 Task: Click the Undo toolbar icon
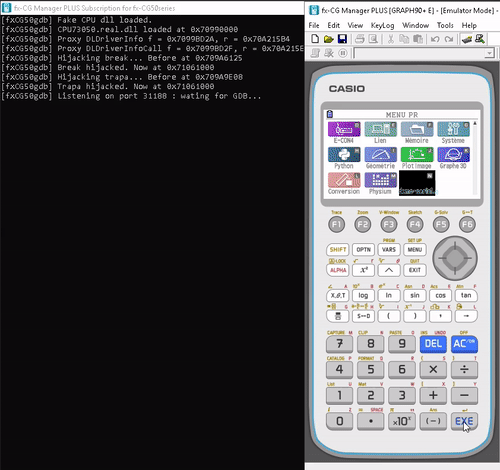click(435, 39)
